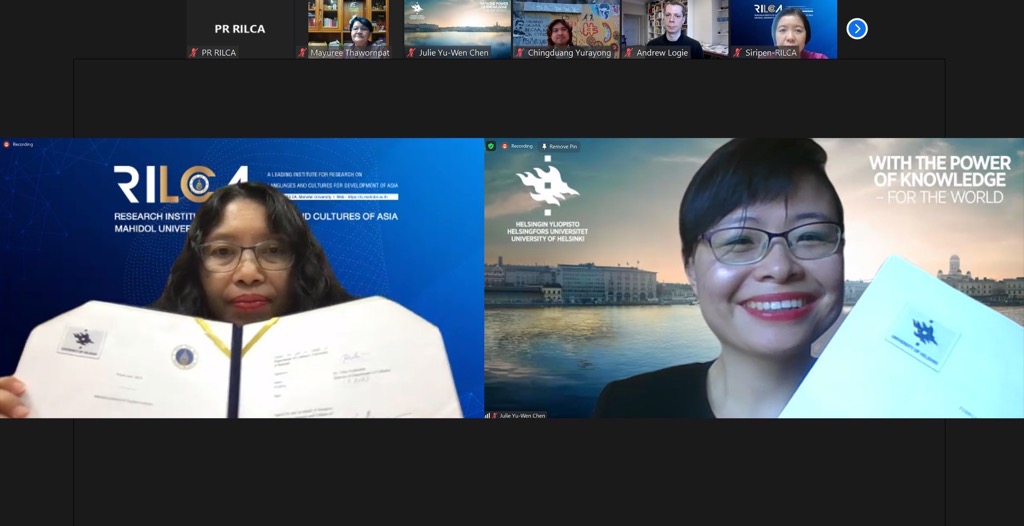This screenshot has height=526, width=1024.
Task: Click the 'Siripen-RILCA' name label
Action: click(x=771, y=53)
